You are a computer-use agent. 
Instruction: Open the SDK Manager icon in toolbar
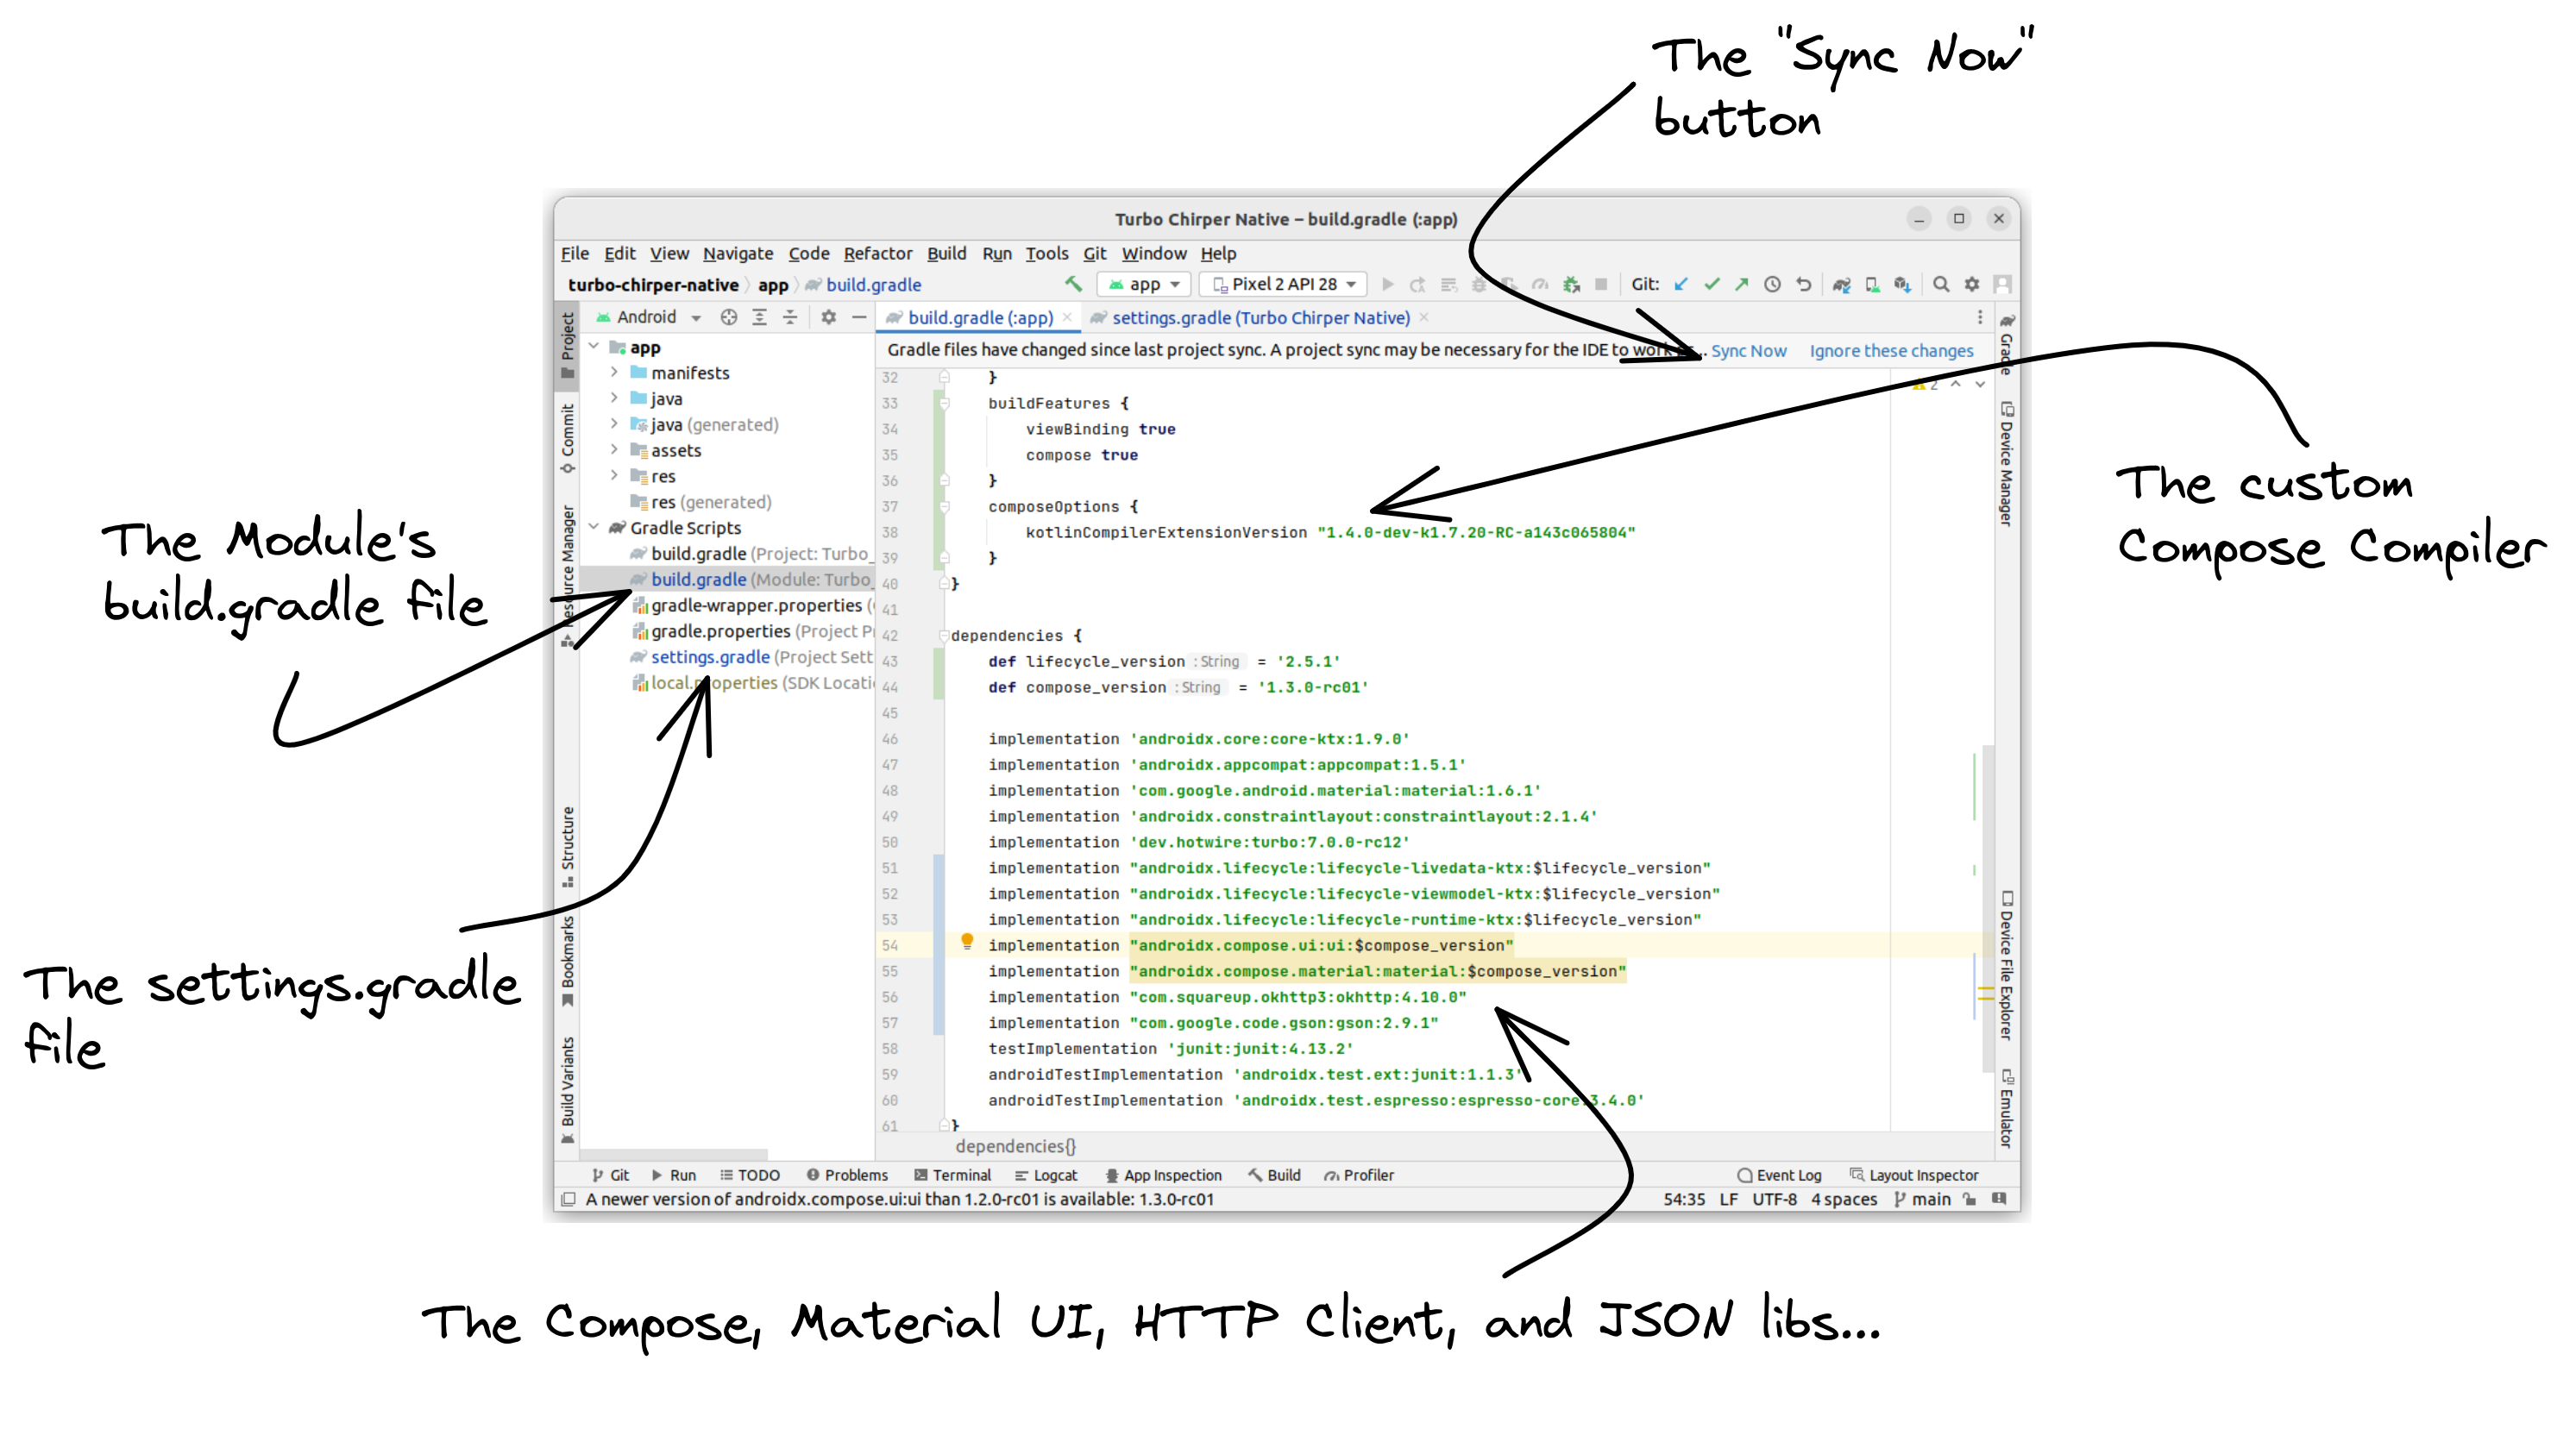1902,284
